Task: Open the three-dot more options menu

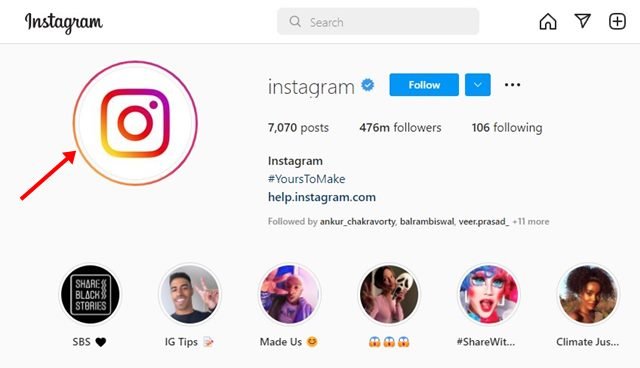Action: pyautogui.click(x=512, y=85)
